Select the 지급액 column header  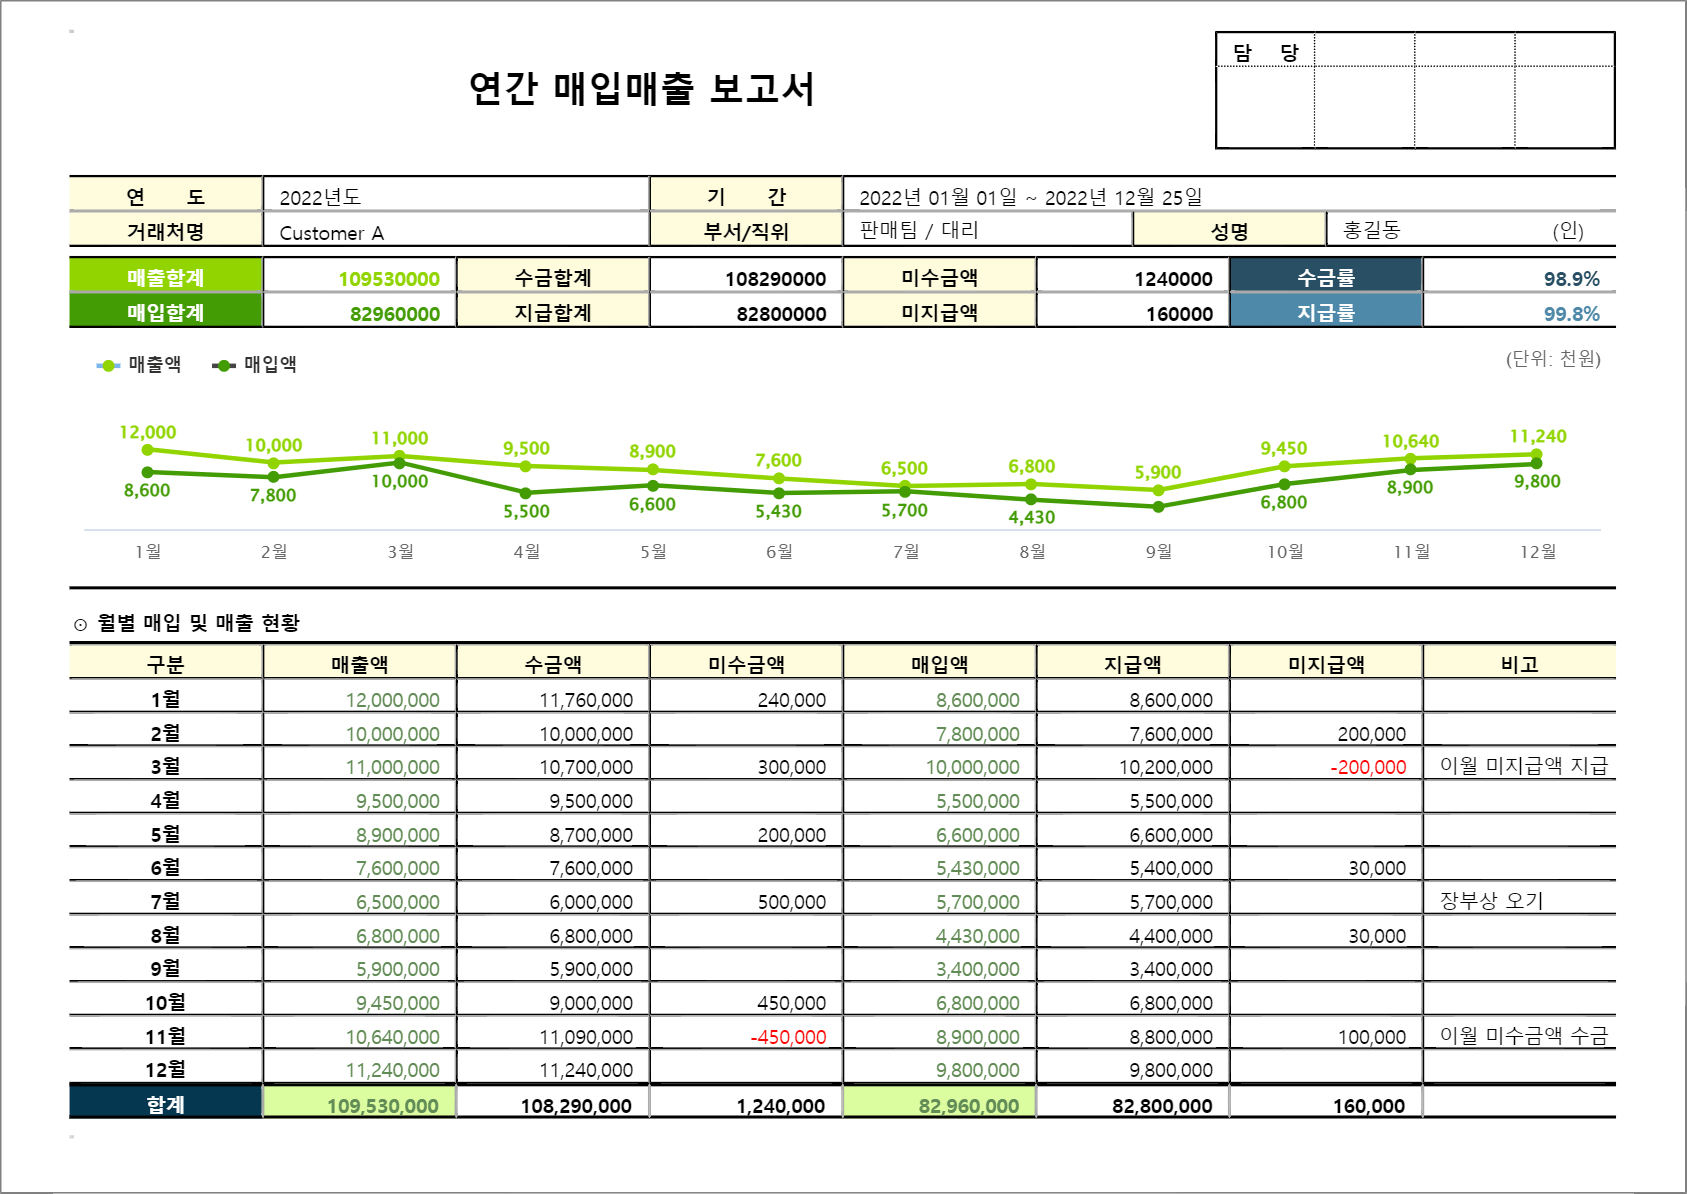[1133, 663]
